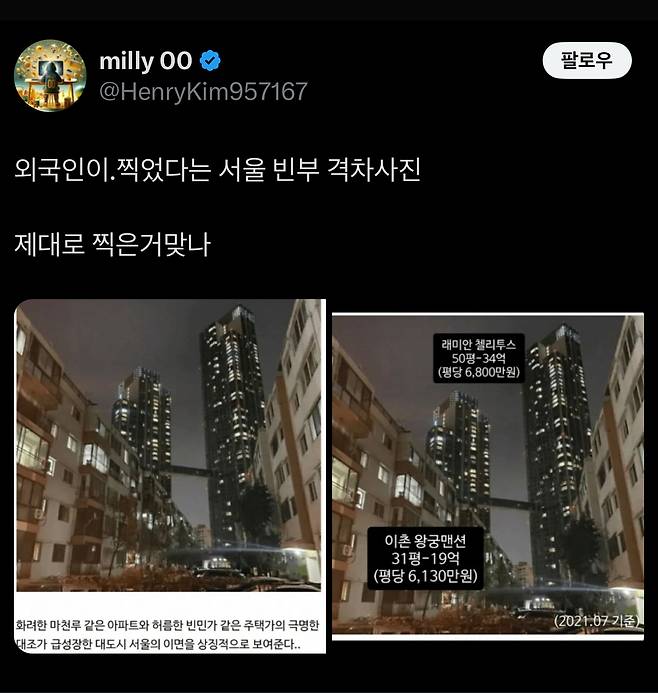Viewport: 658px width, 693px height.
Task: Open the right annotated photo with price labels
Action: [x=488, y=476]
